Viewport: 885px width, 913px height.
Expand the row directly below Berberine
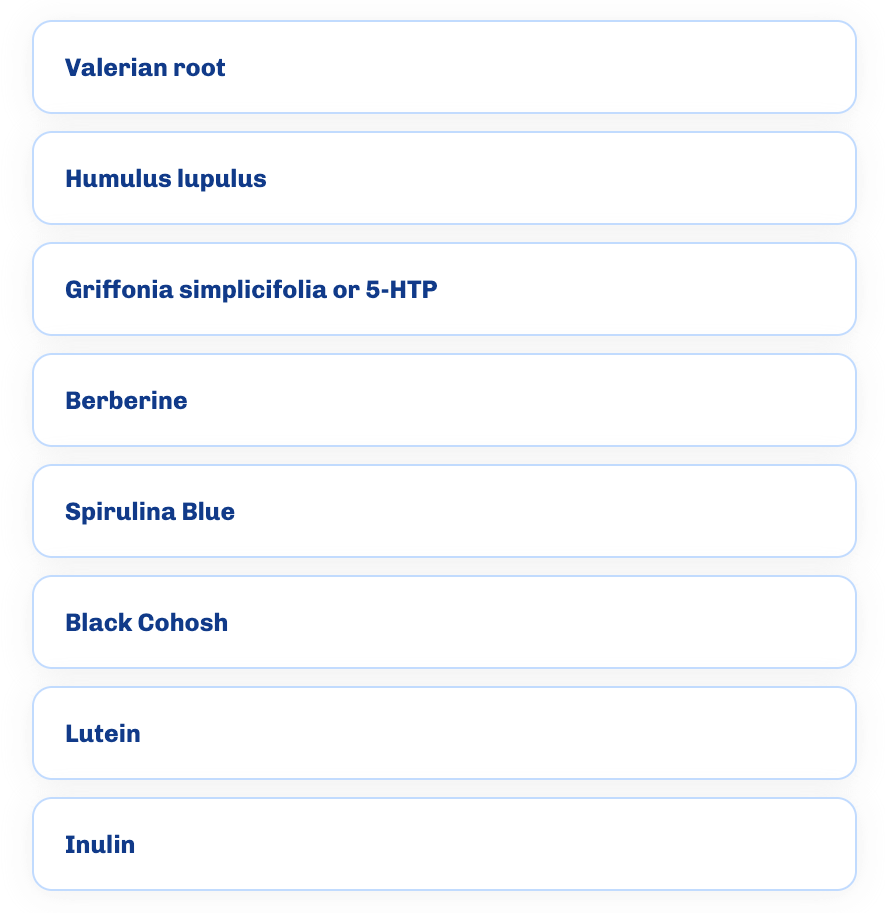click(444, 511)
